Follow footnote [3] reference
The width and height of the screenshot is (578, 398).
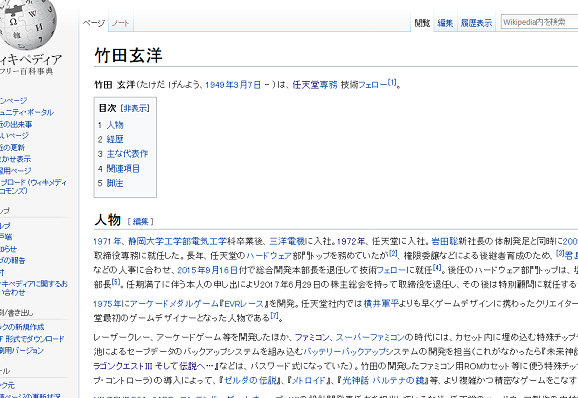pos(560,253)
